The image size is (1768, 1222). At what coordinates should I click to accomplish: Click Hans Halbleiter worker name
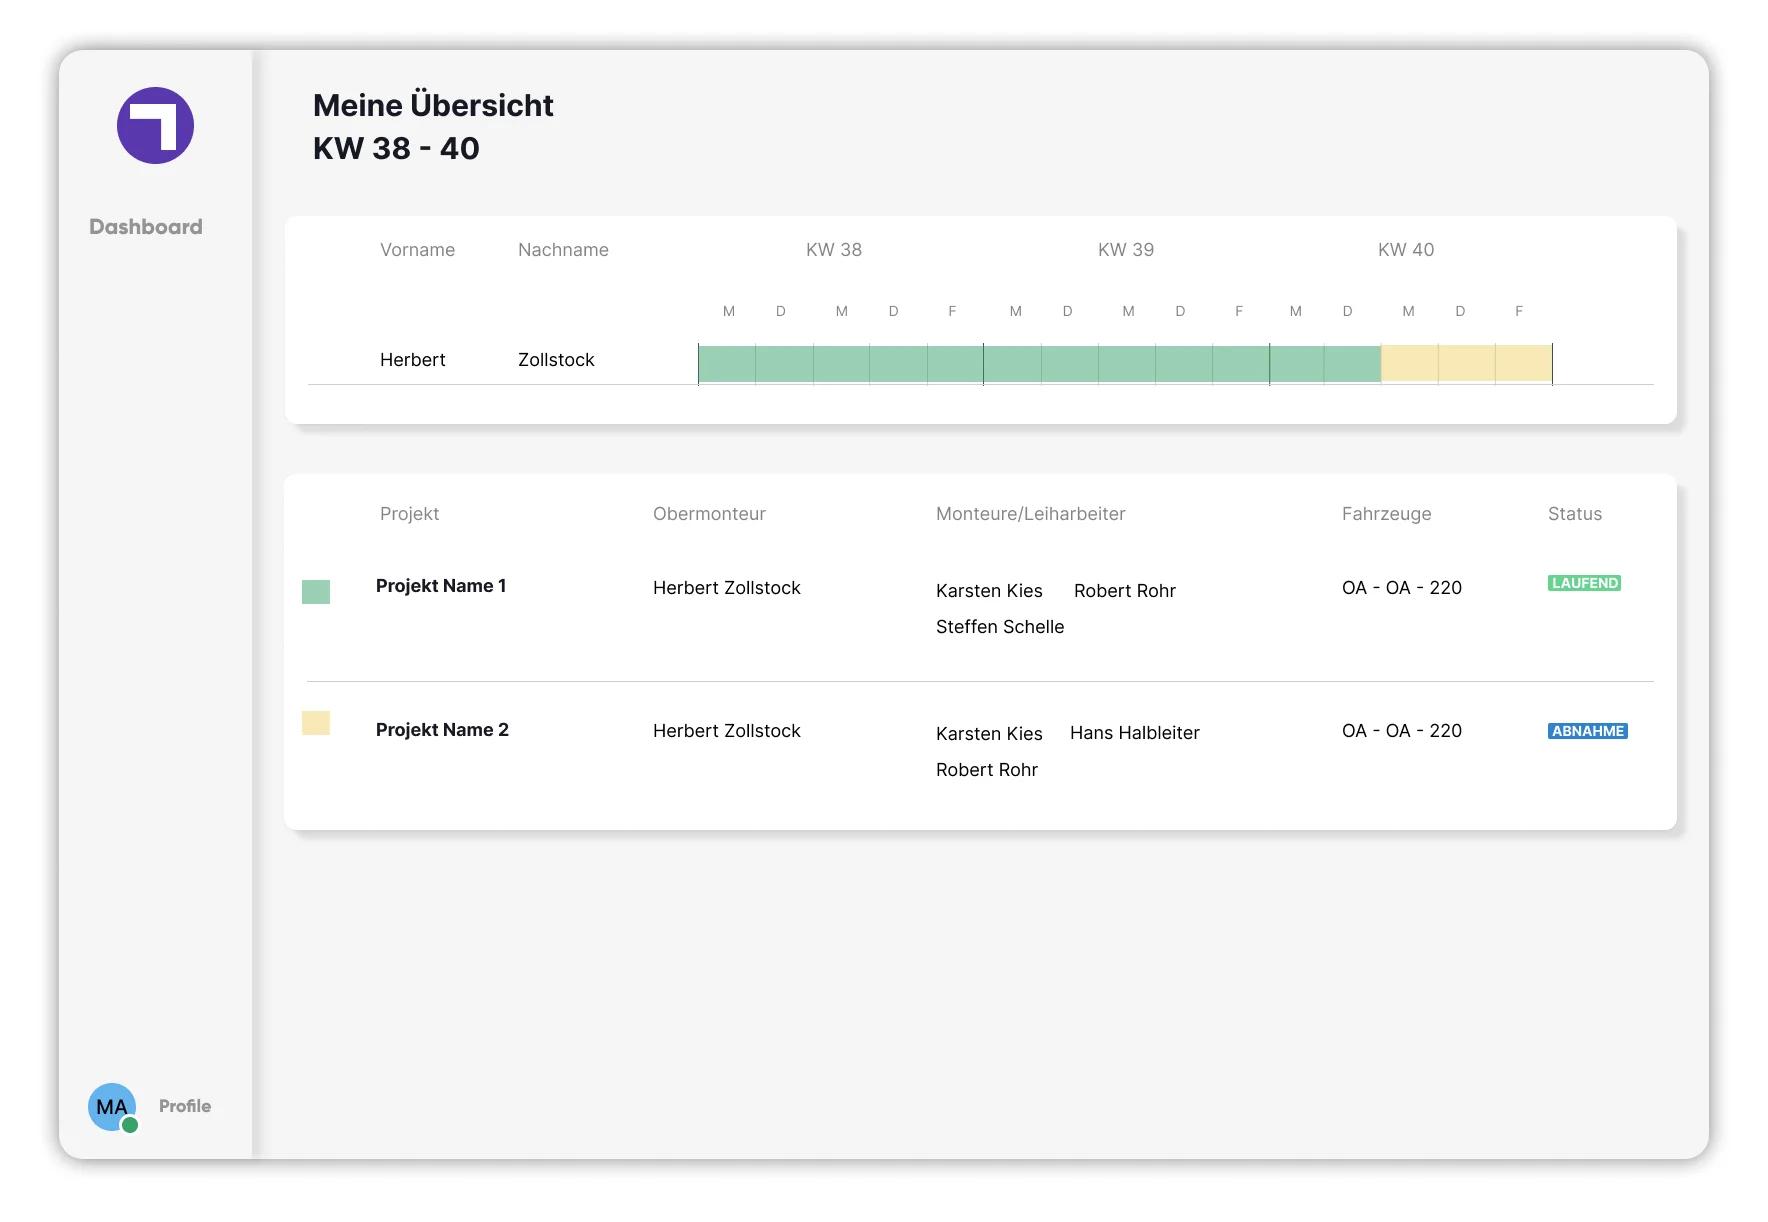[x=1135, y=733]
